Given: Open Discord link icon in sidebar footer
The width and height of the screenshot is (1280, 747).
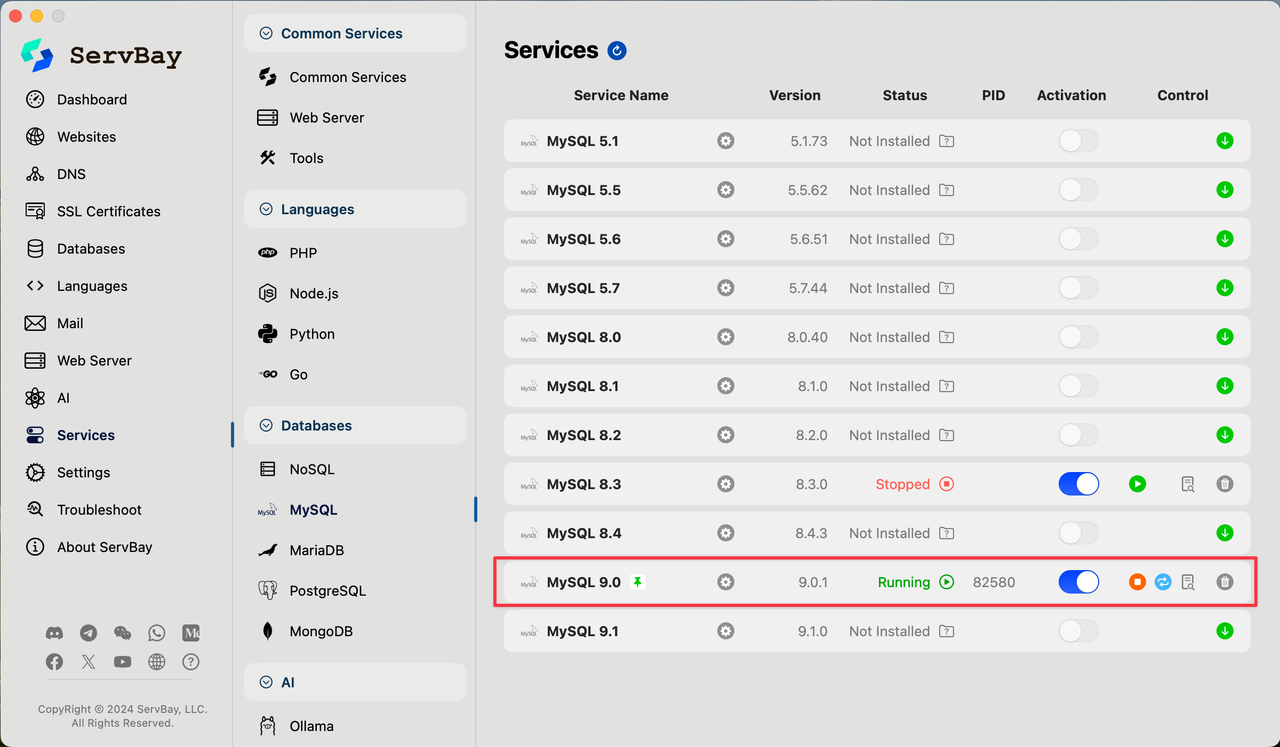Looking at the screenshot, I should (55, 633).
